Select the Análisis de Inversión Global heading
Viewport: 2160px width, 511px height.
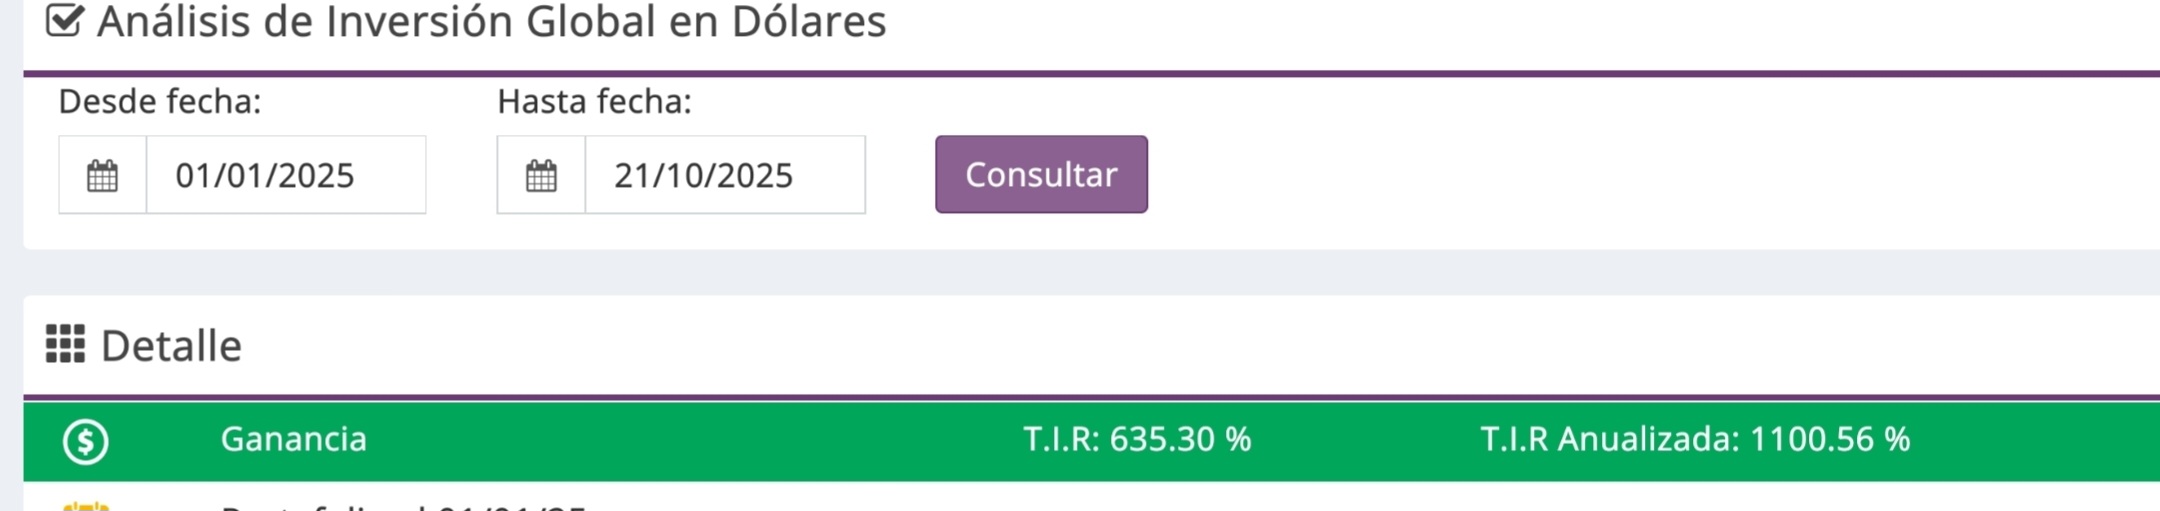491,22
